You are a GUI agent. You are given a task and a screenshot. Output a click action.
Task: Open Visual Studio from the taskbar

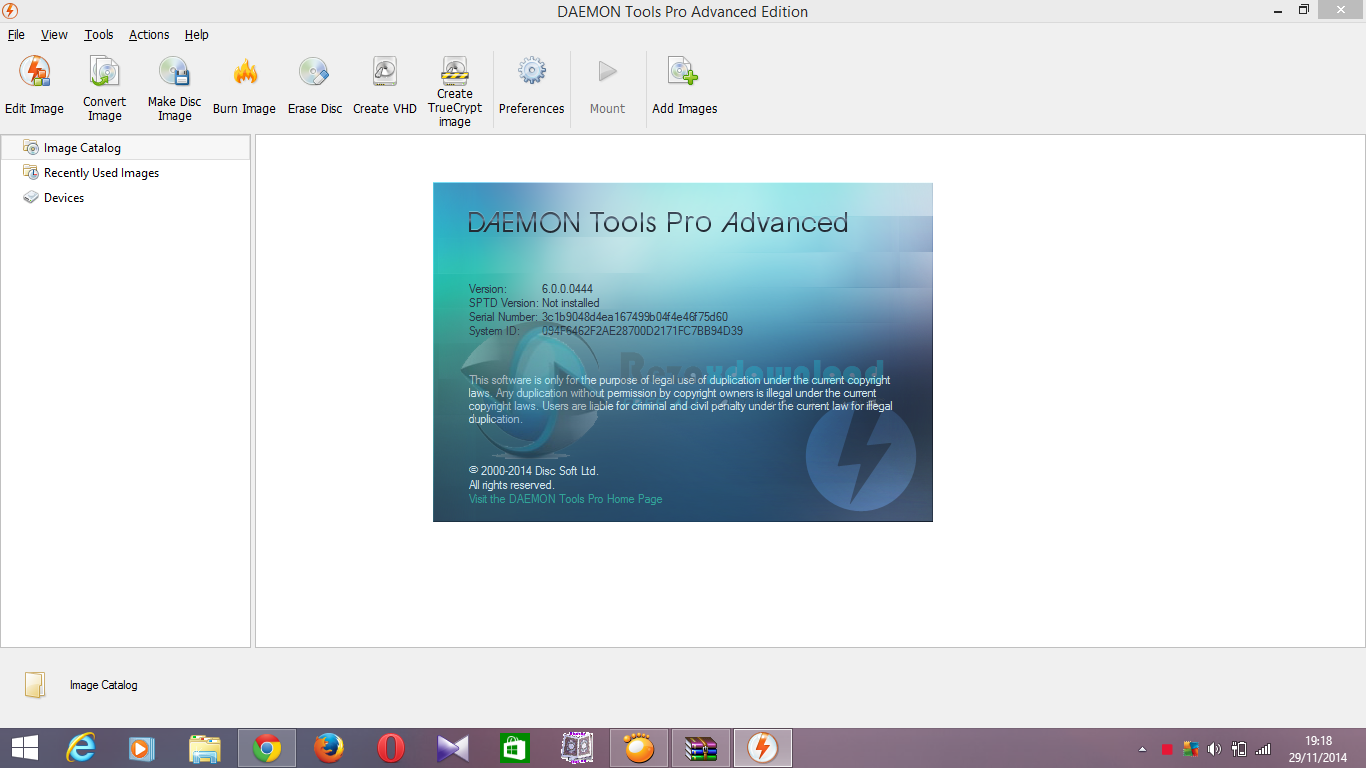click(452, 748)
